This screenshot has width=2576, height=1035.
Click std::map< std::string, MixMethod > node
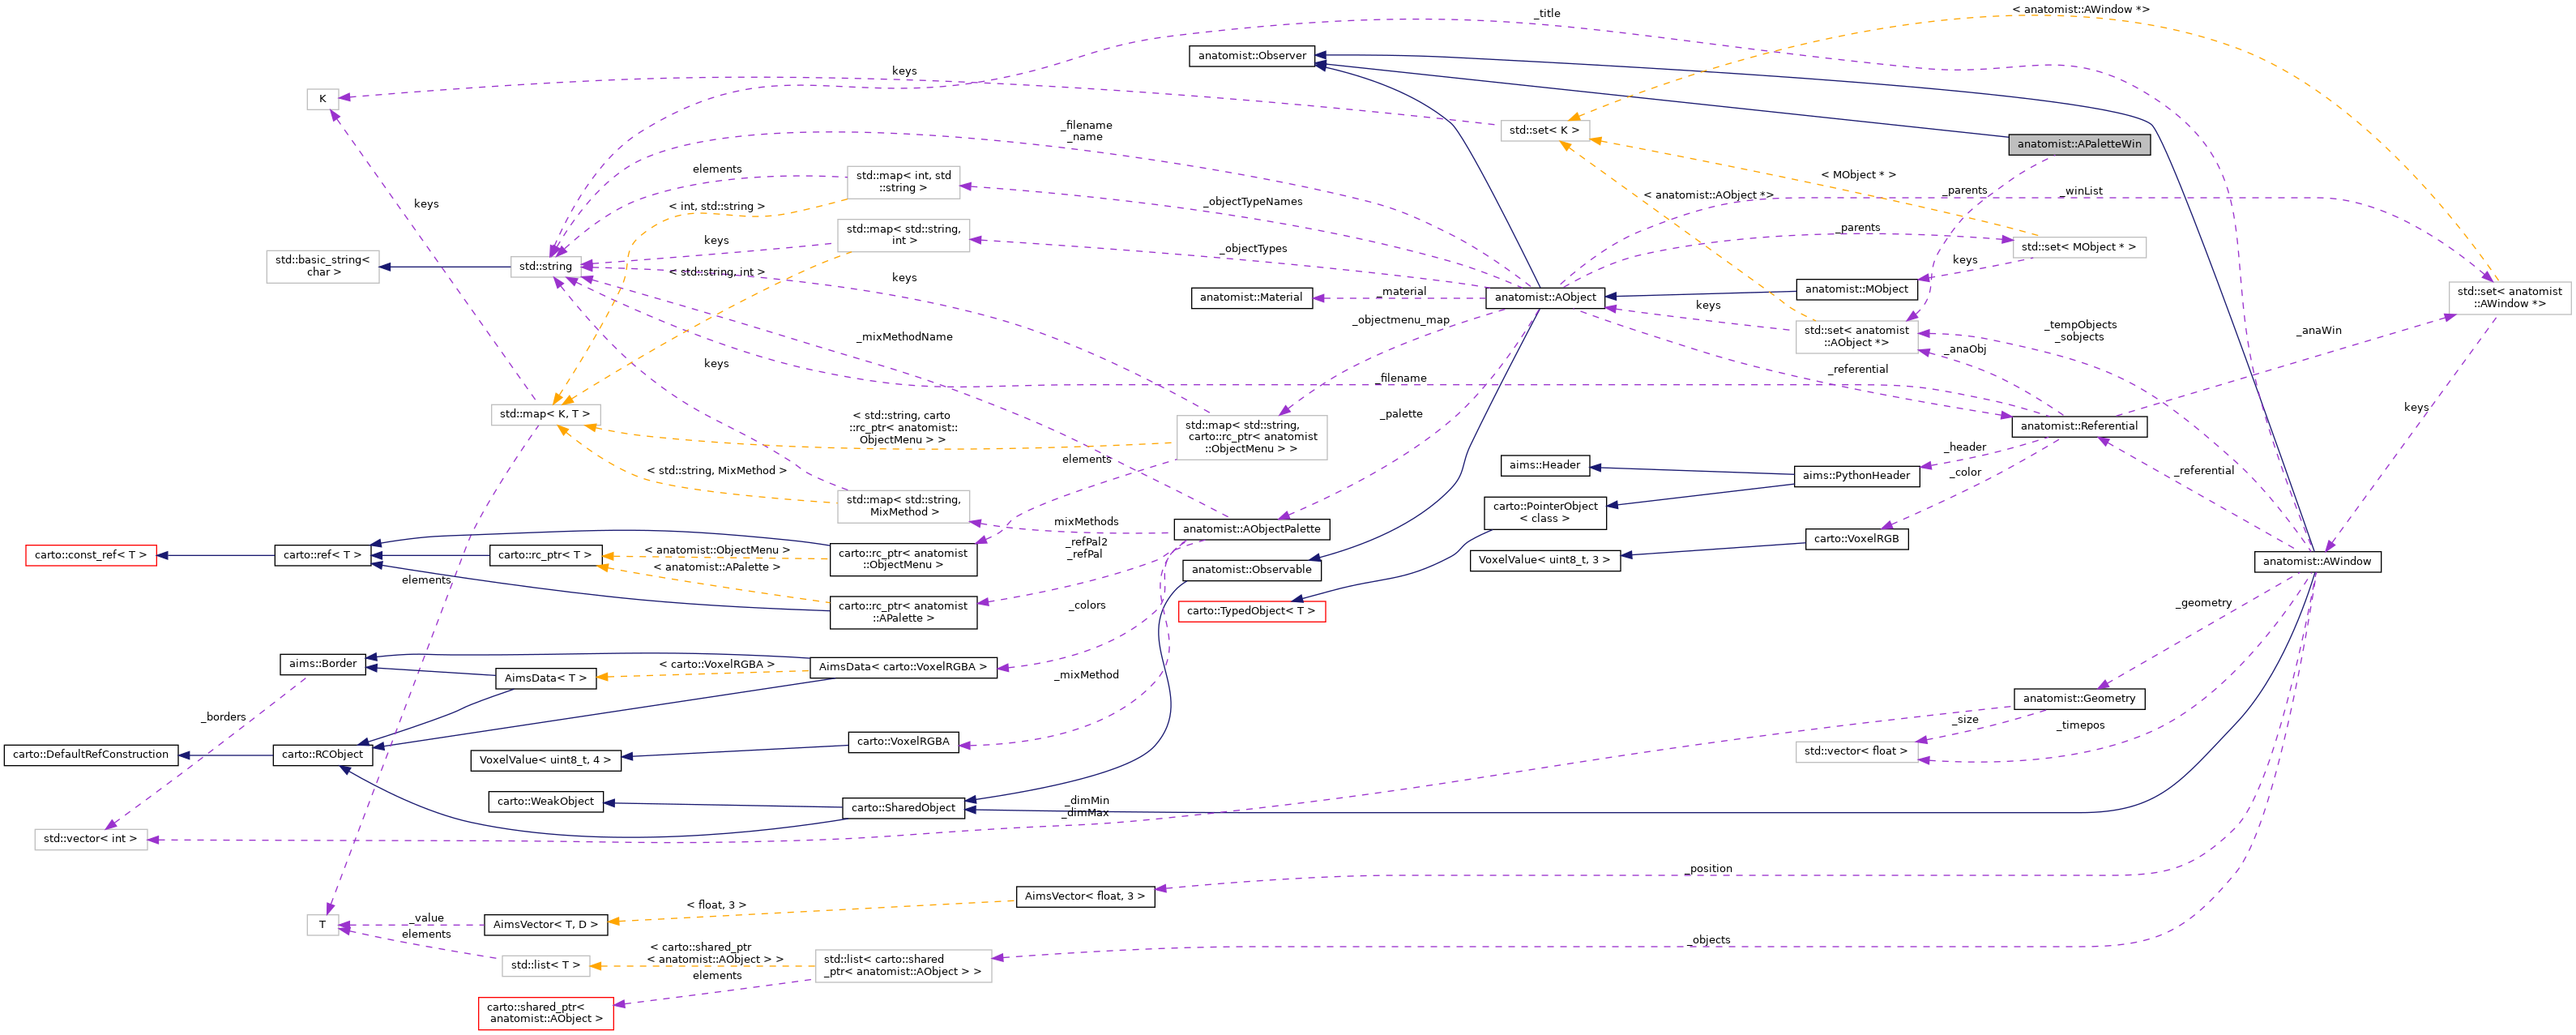pyautogui.click(x=903, y=506)
